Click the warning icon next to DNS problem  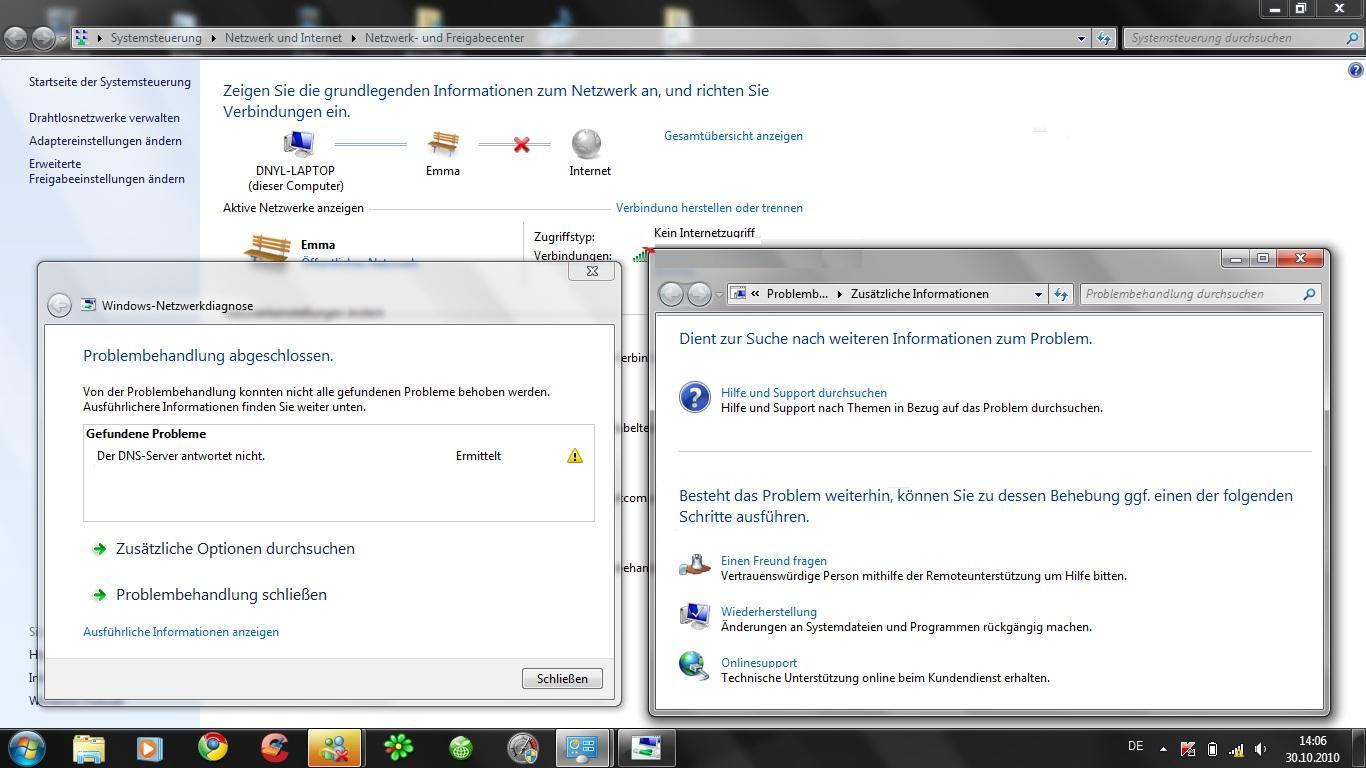click(574, 456)
